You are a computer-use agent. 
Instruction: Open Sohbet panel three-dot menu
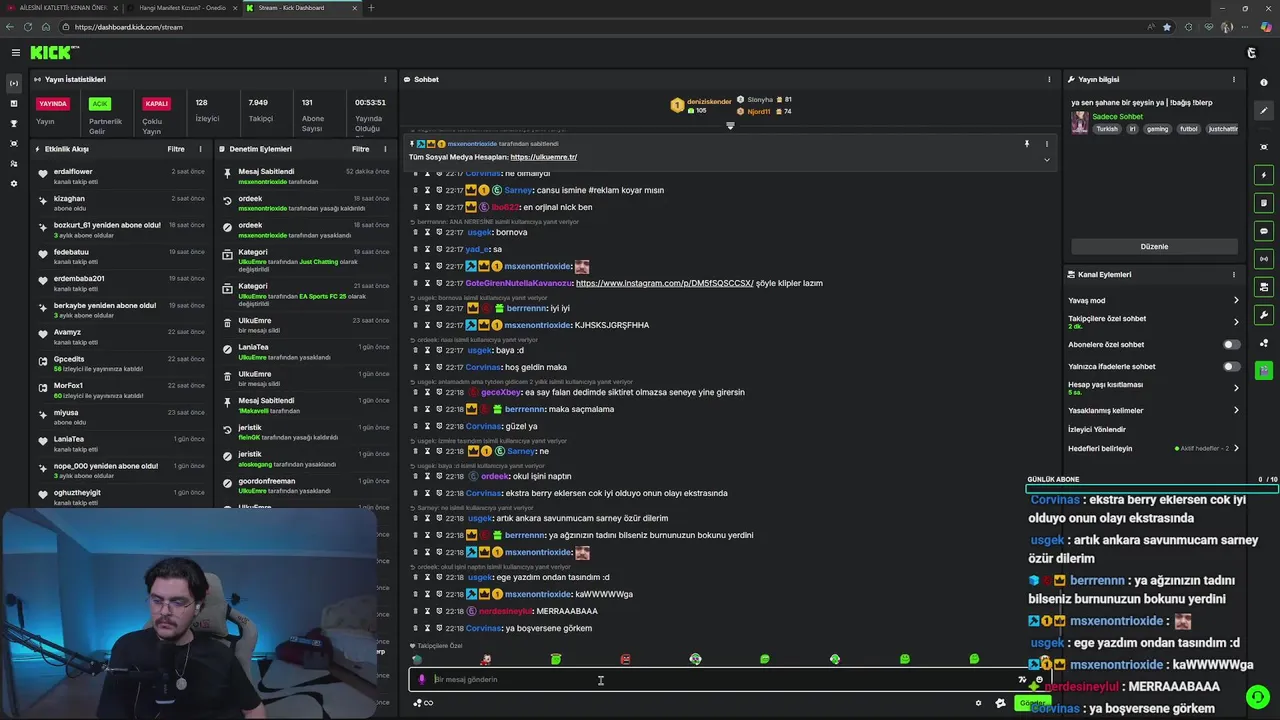[x=1049, y=79]
